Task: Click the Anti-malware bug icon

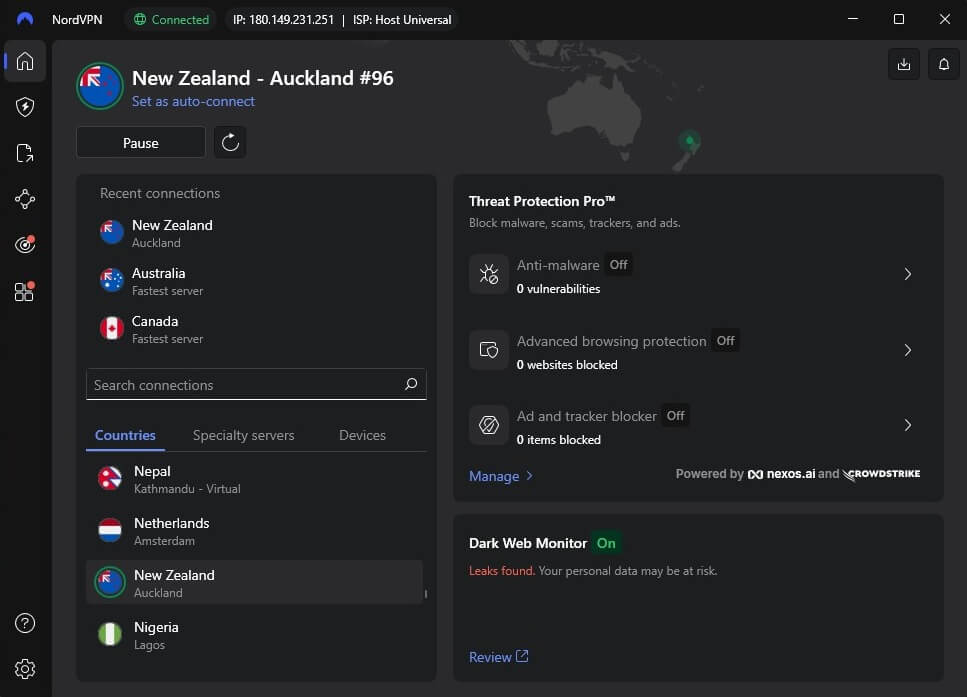Action: point(489,274)
